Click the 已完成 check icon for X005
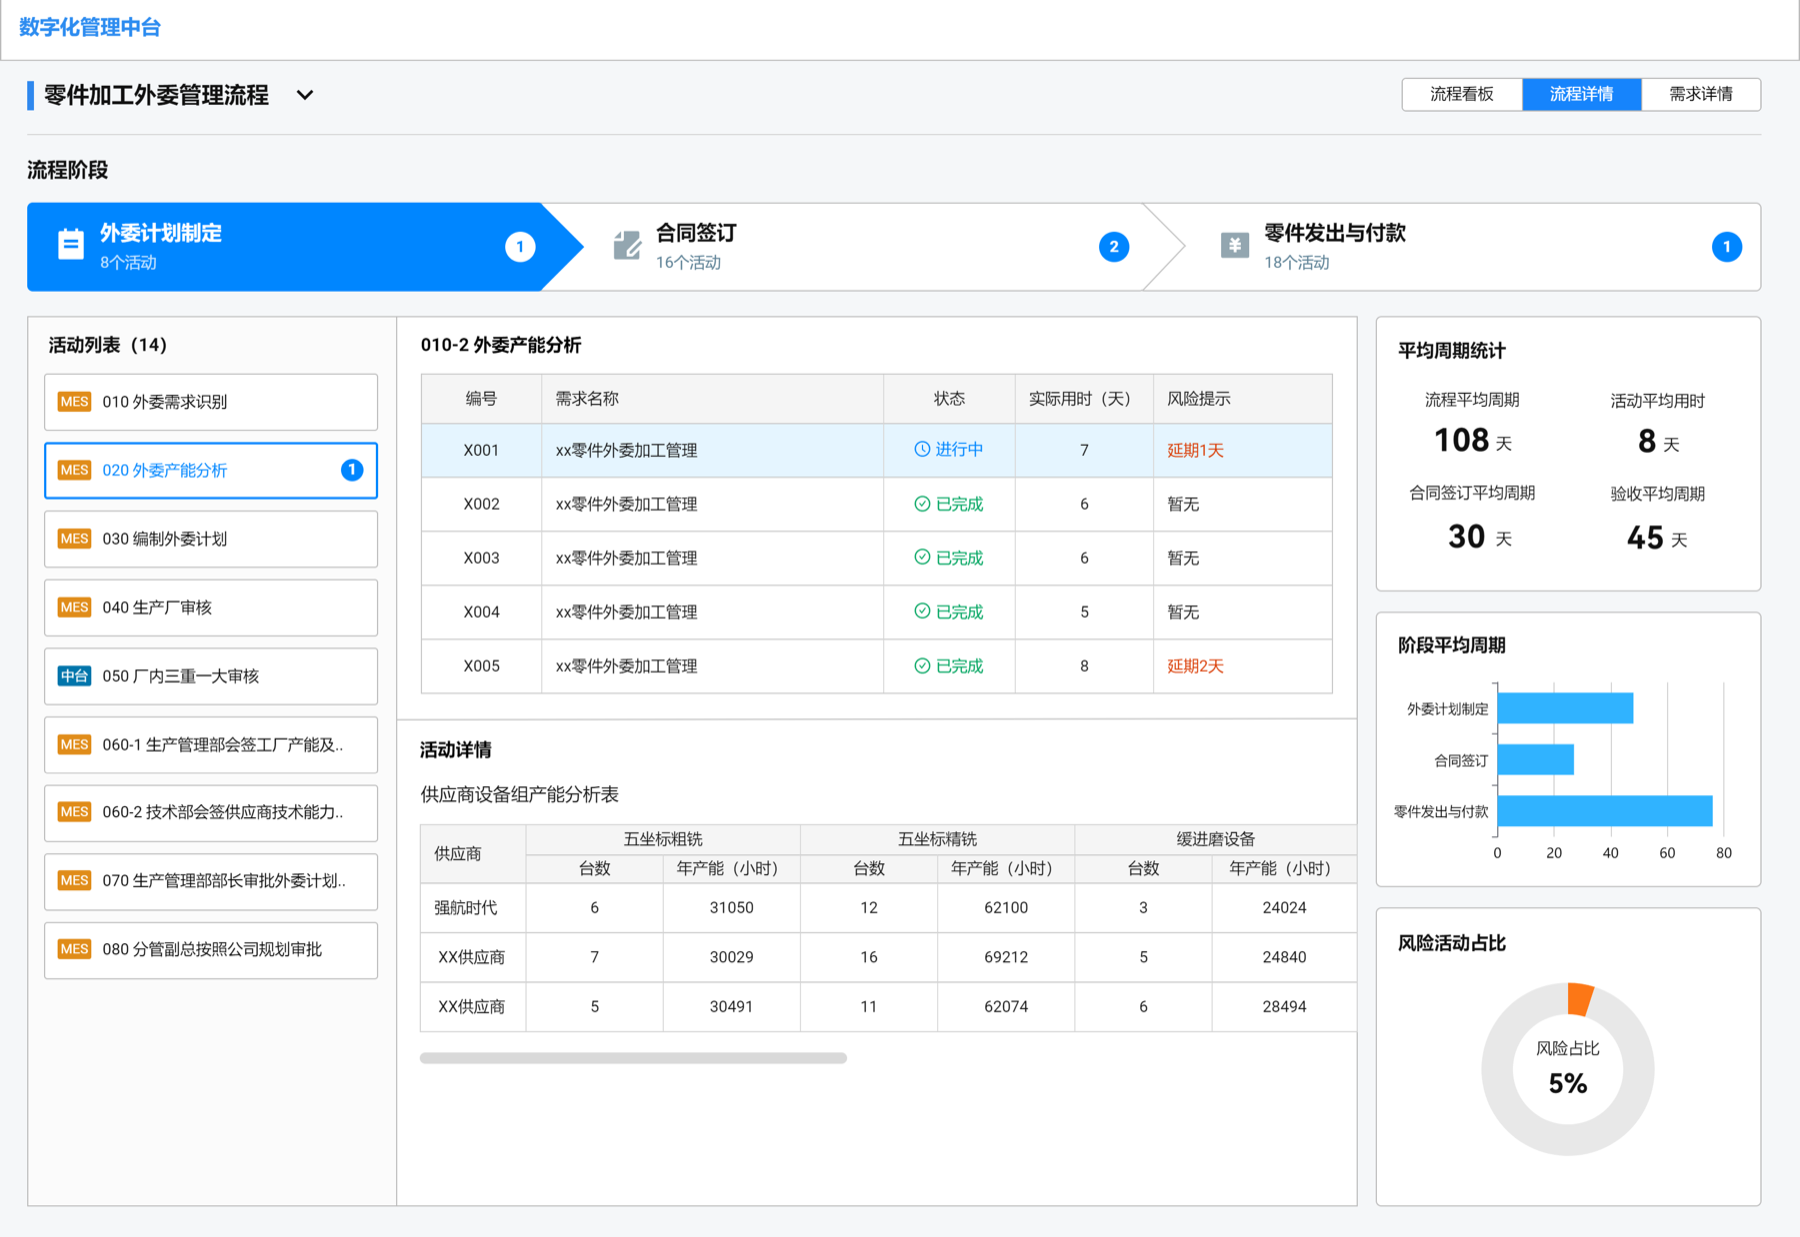 [x=922, y=666]
